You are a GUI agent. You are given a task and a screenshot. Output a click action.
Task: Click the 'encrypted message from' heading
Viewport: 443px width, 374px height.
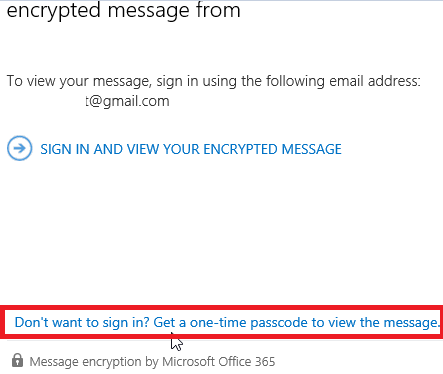pyautogui.click(x=123, y=10)
